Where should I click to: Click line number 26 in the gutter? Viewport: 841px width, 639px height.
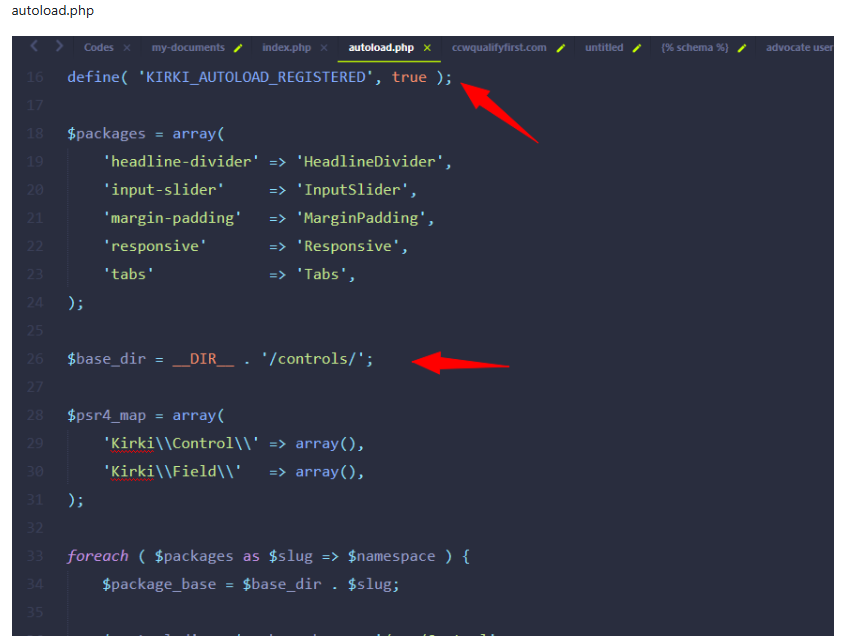point(35,358)
